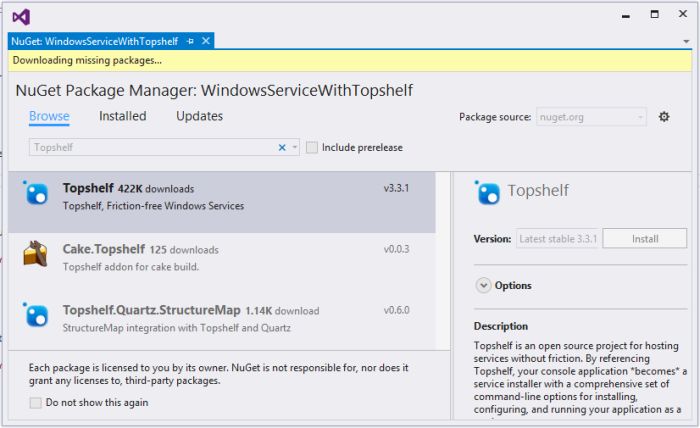
Task: Click the v0.0.3 version label
Action: click(396, 249)
